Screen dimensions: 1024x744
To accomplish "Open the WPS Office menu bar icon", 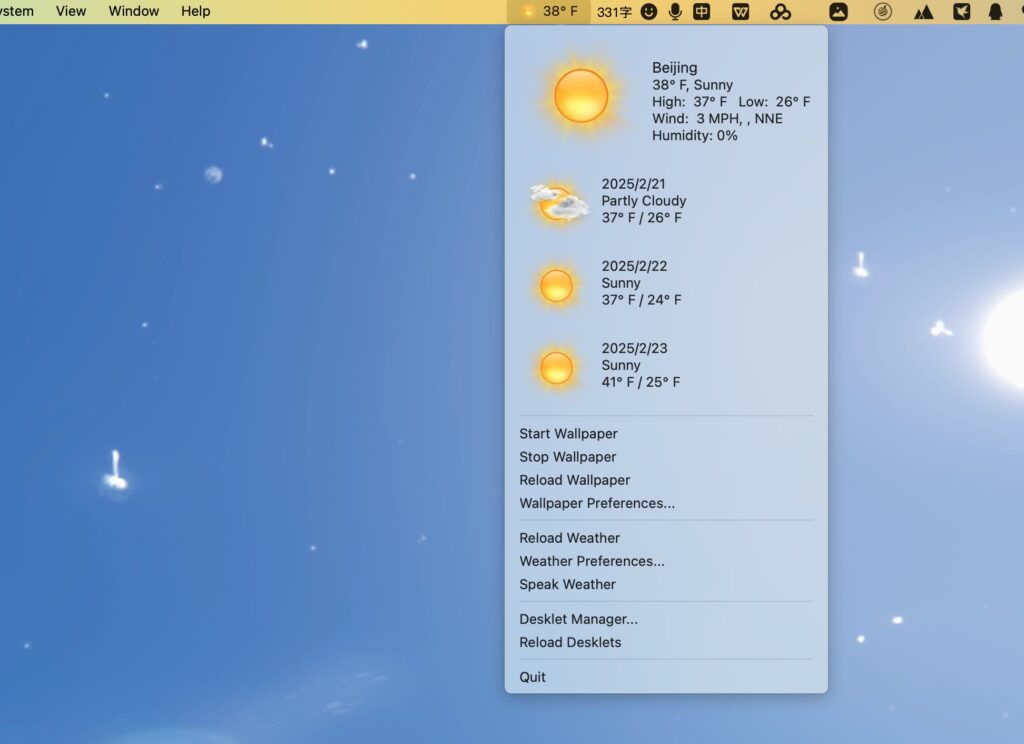I will [741, 11].
